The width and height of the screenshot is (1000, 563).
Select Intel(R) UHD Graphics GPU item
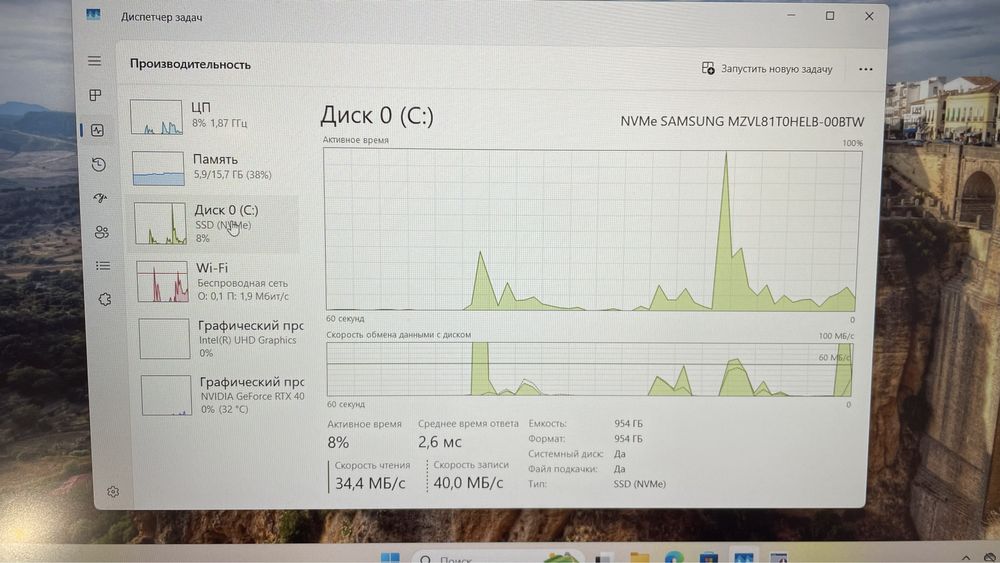pos(220,339)
